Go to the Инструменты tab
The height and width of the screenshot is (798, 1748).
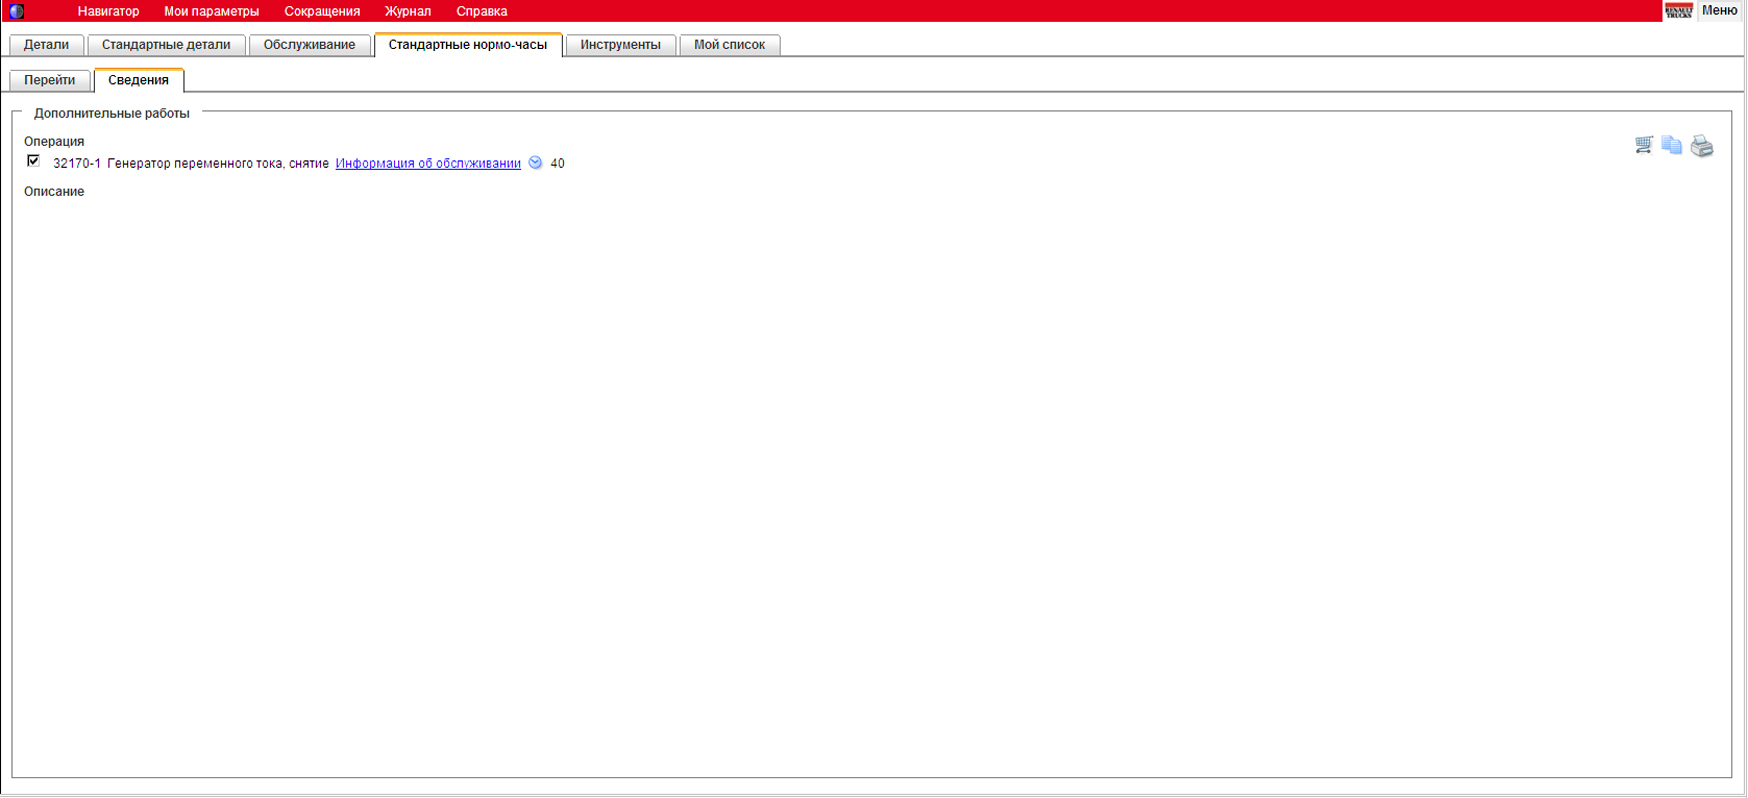620,45
